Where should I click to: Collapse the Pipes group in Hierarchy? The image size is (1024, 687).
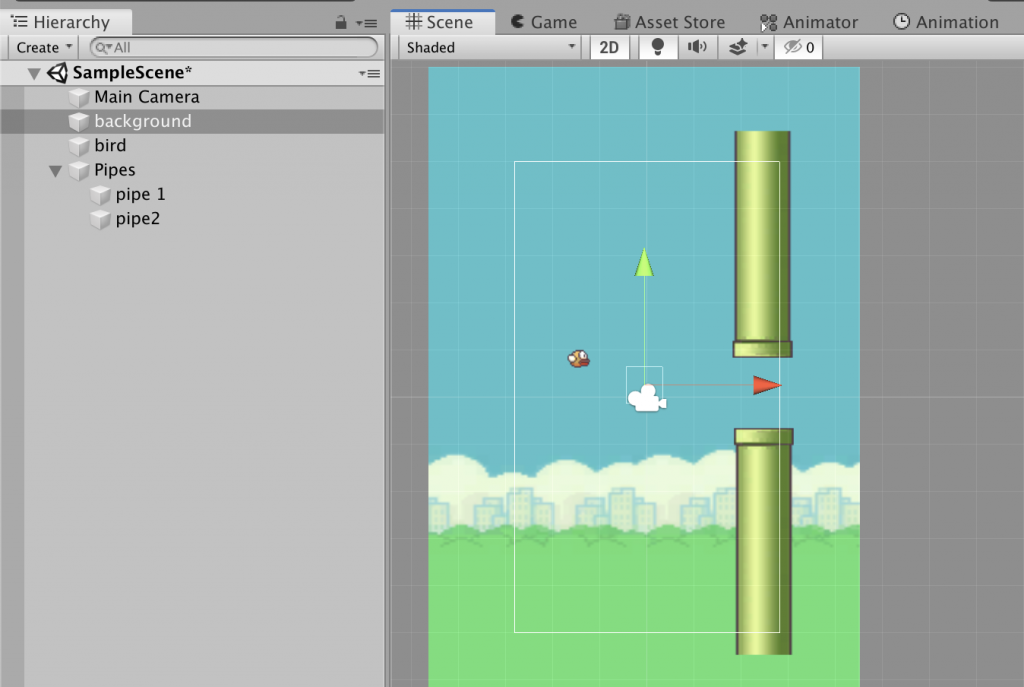56,171
